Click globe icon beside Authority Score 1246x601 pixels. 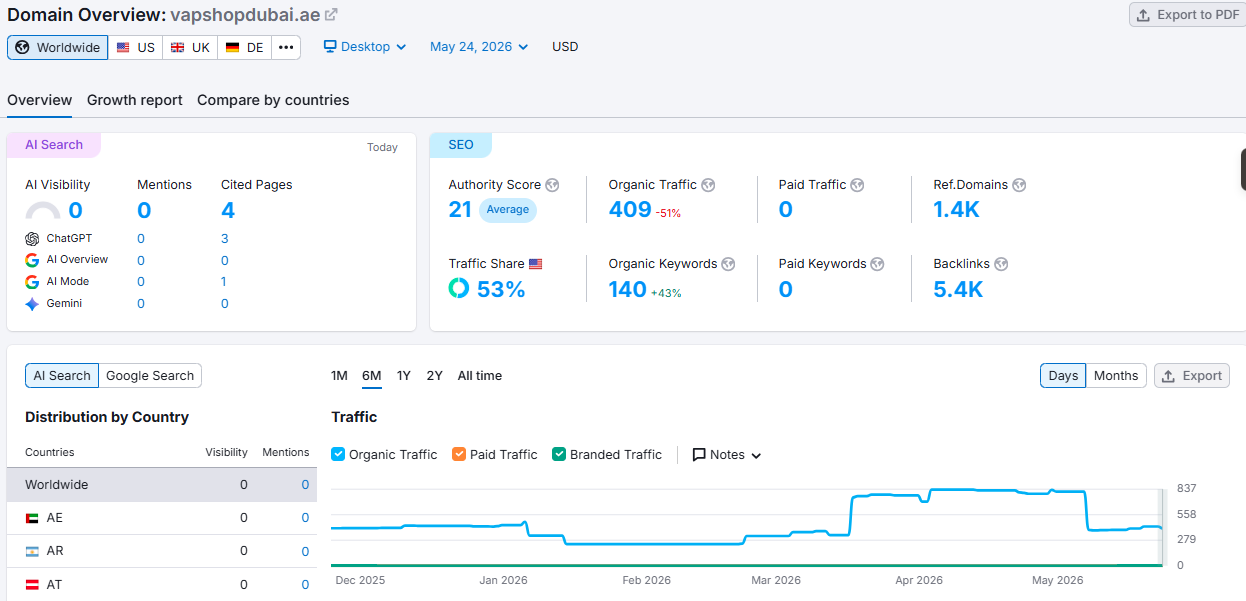(x=552, y=185)
